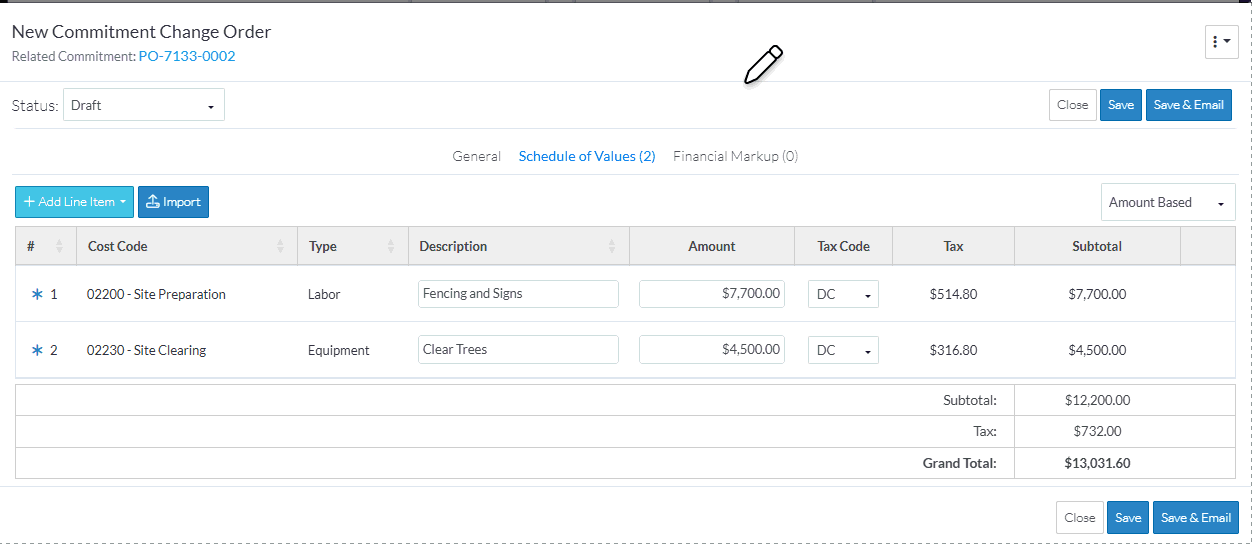This screenshot has width=1252, height=544.
Task: Click the top Close button
Action: 1072,105
